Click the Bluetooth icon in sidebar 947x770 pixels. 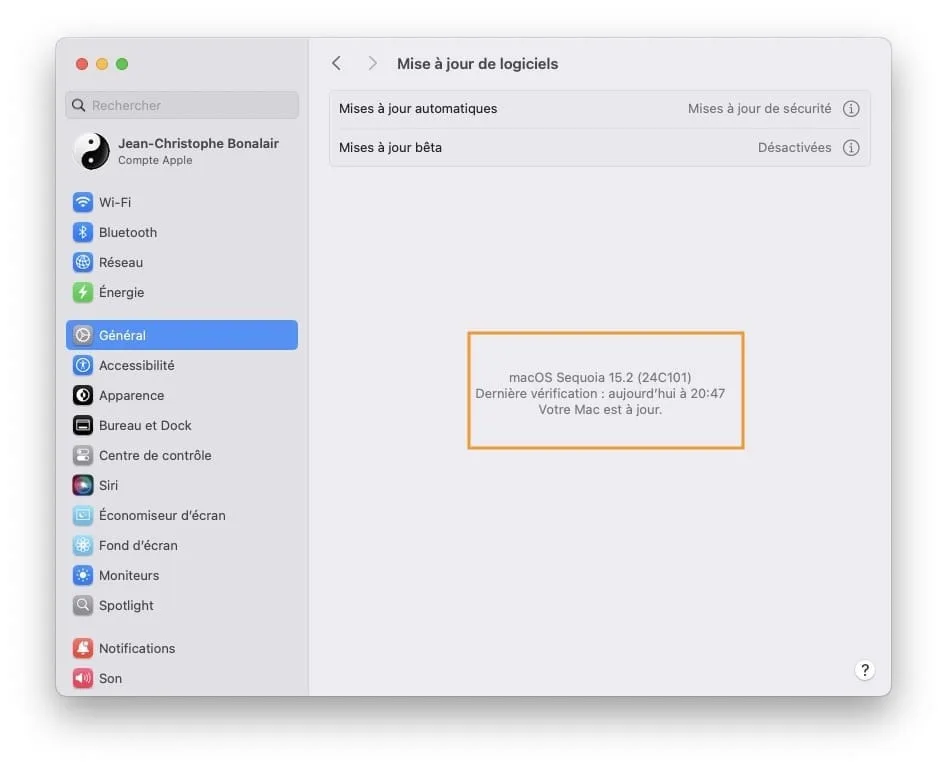pyautogui.click(x=83, y=233)
